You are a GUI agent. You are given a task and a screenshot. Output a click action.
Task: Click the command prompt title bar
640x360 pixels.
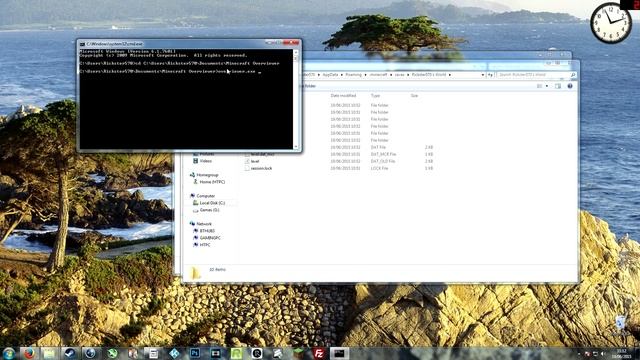point(171,44)
